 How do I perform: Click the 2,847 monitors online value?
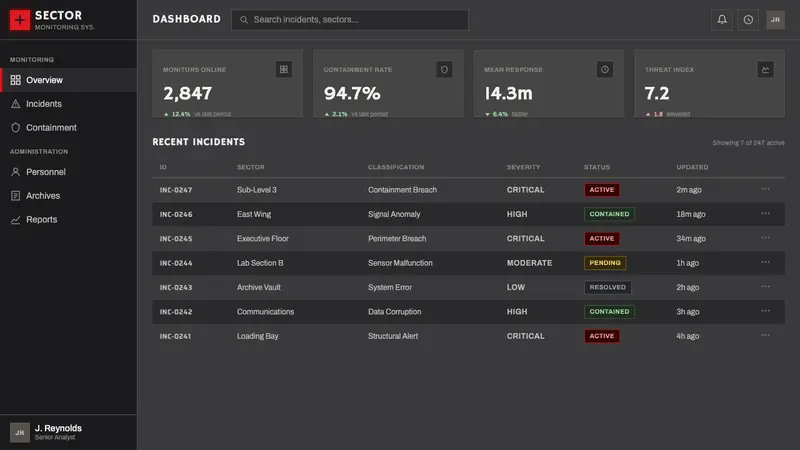(x=187, y=93)
